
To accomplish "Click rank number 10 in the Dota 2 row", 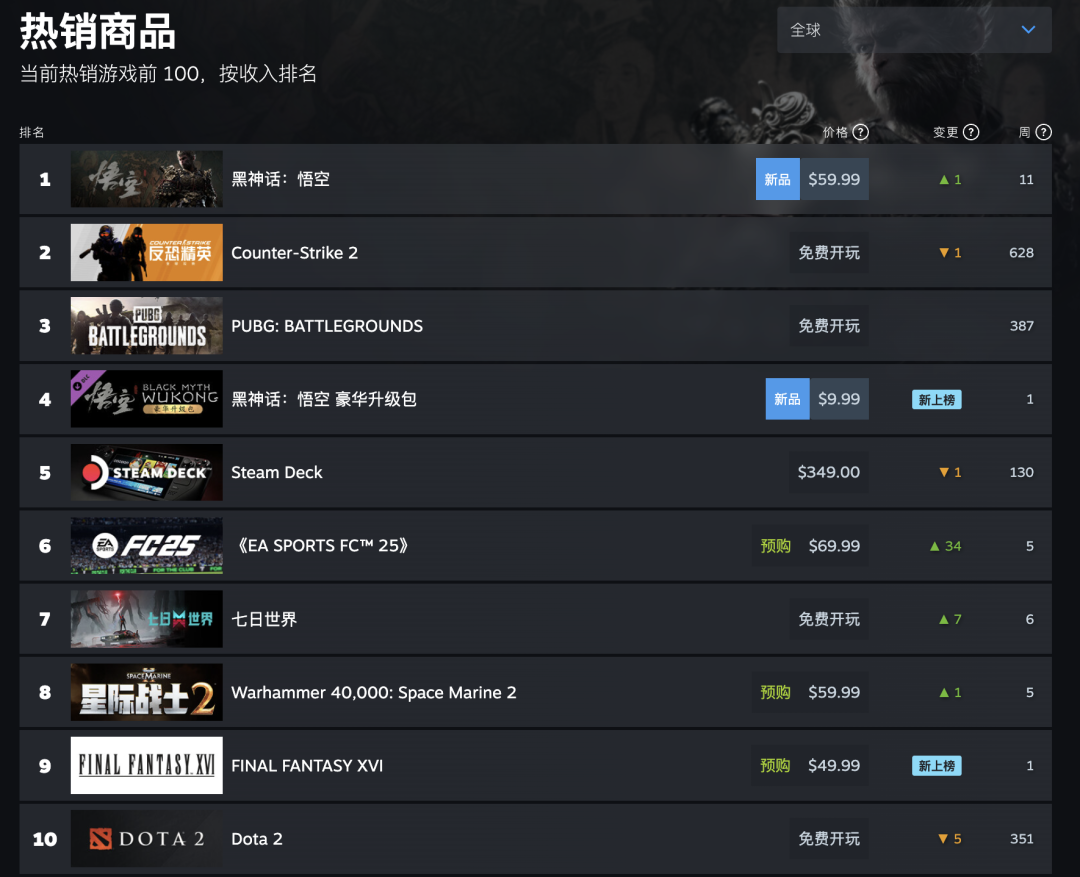I will coord(45,839).
